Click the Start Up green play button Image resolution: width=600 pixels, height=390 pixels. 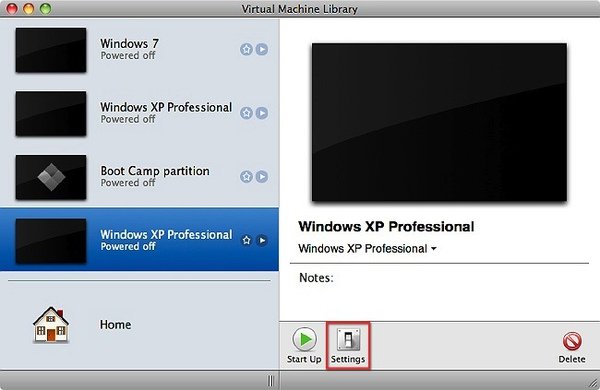[304, 339]
